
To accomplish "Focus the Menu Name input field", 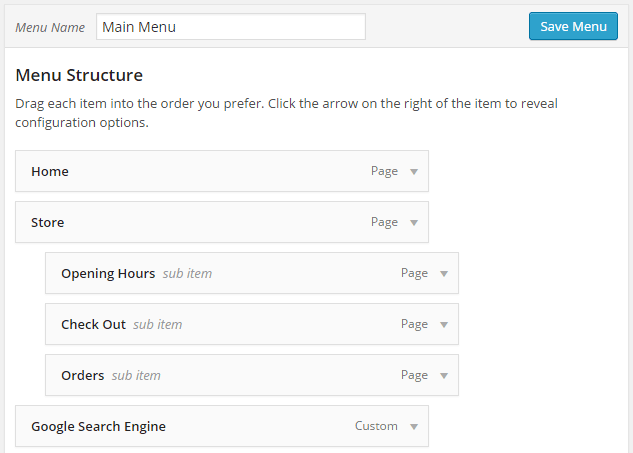I will point(231,27).
